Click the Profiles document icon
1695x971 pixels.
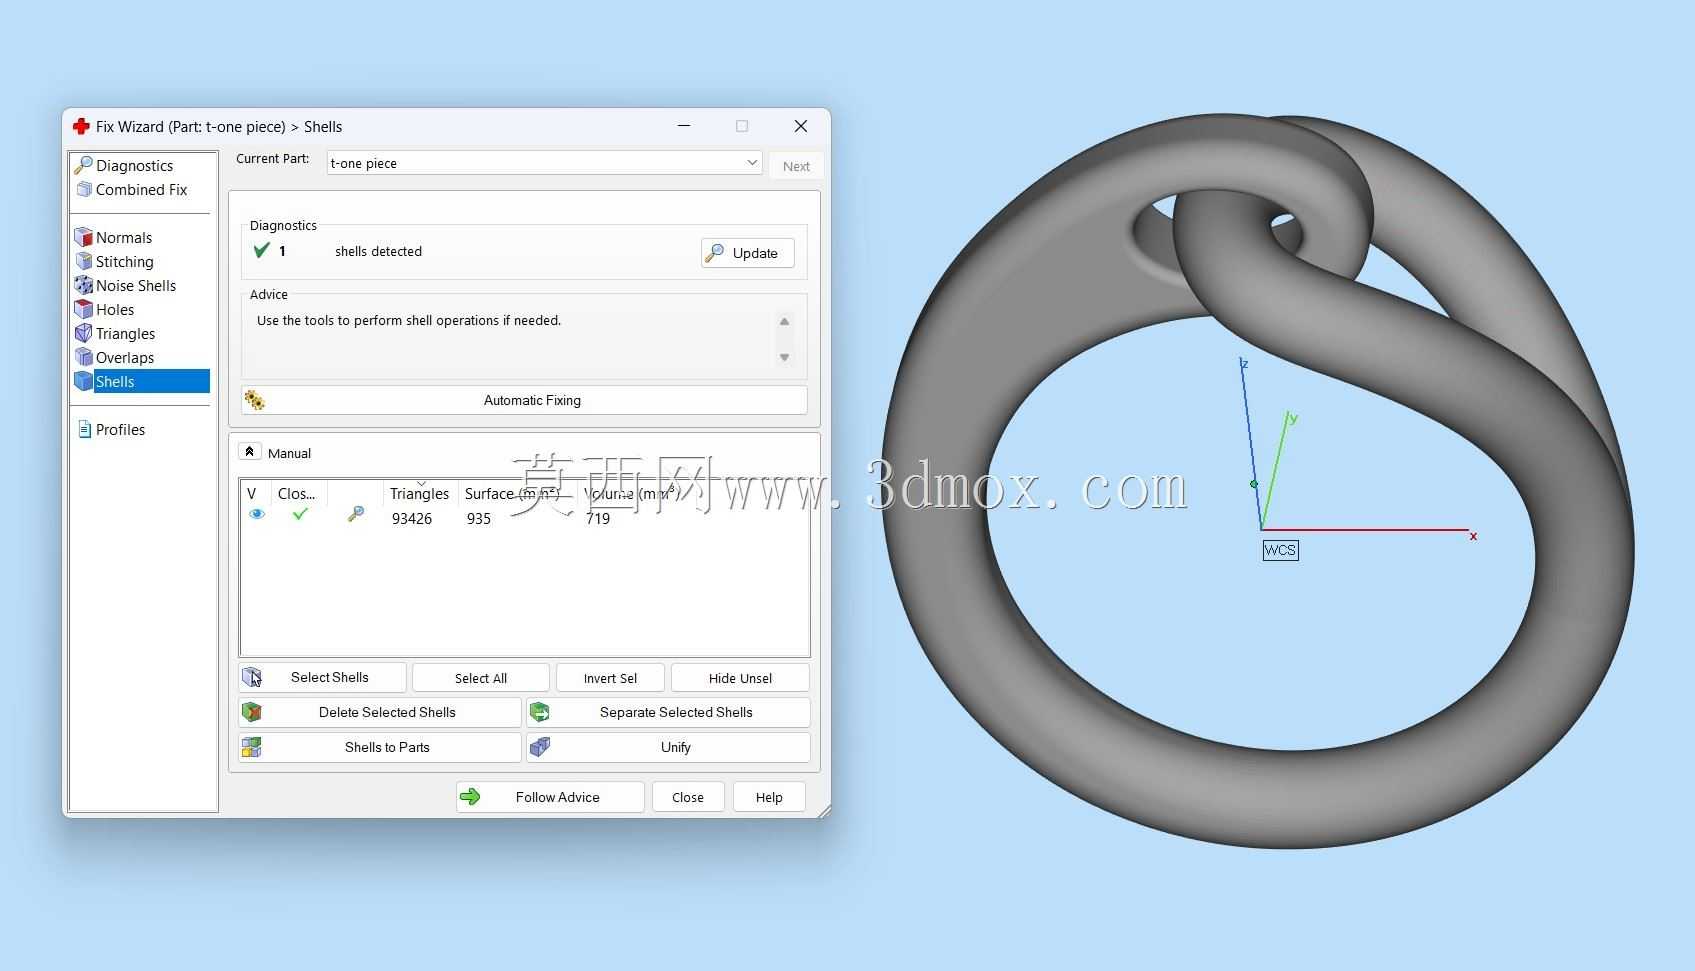click(x=84, y=429)
